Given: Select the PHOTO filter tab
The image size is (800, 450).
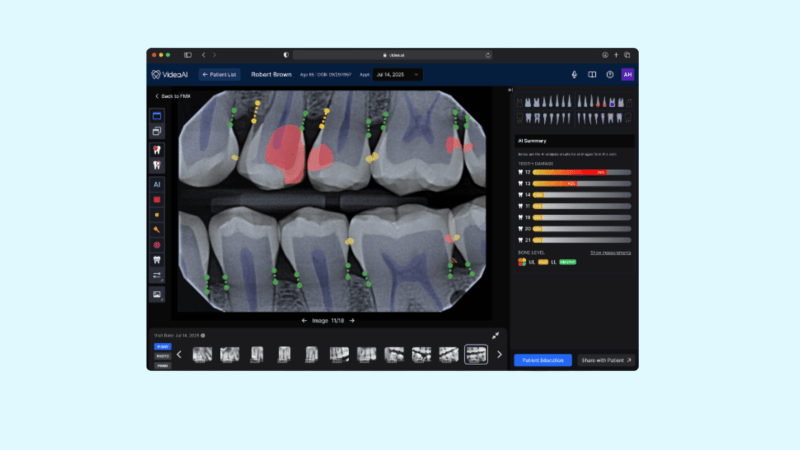Looking at the screenshot, I should pyautogui.click(x=162, y=356).
